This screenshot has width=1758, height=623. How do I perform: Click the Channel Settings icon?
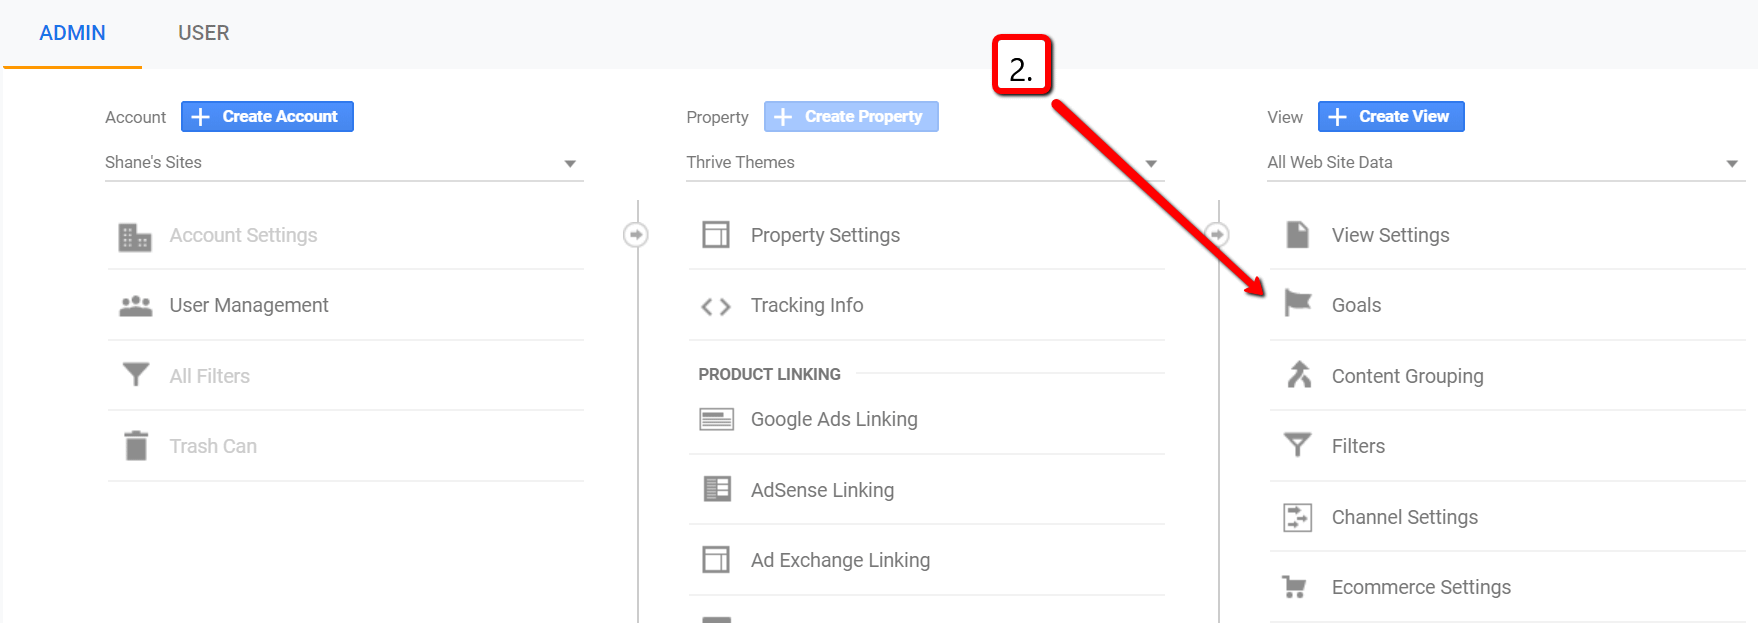click(x=1297, y=517)
